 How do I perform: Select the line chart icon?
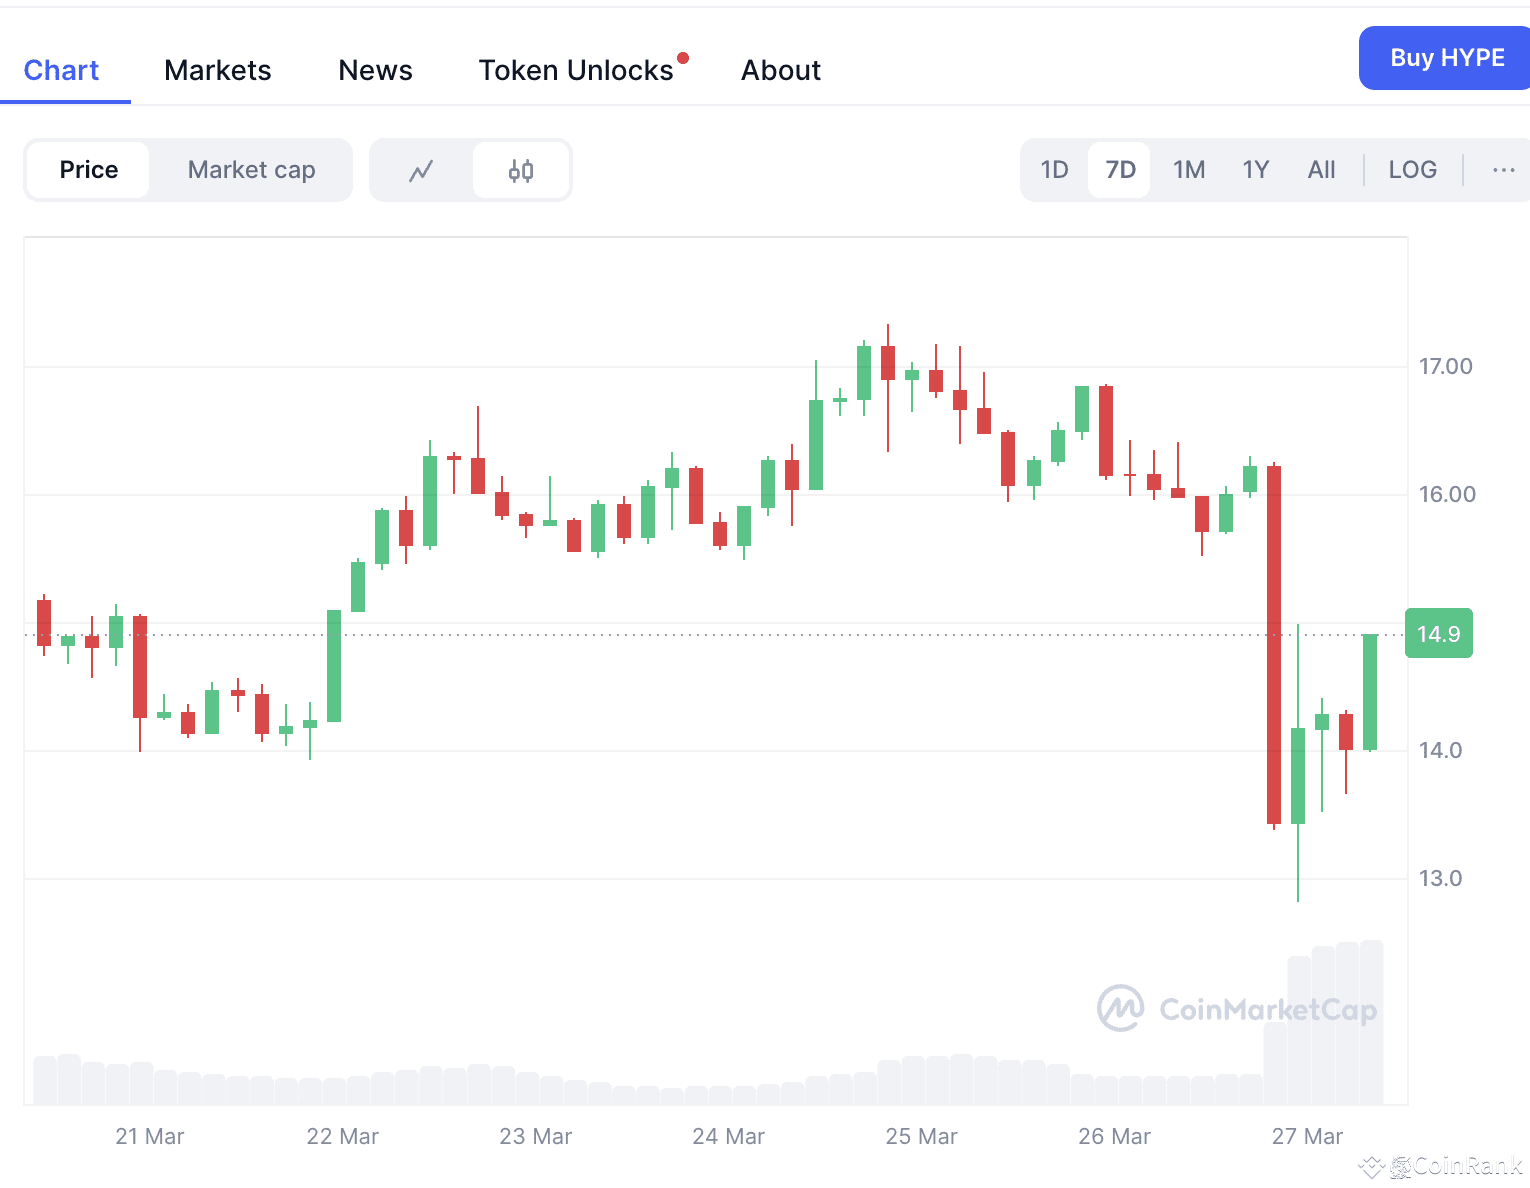click(420, 170)
